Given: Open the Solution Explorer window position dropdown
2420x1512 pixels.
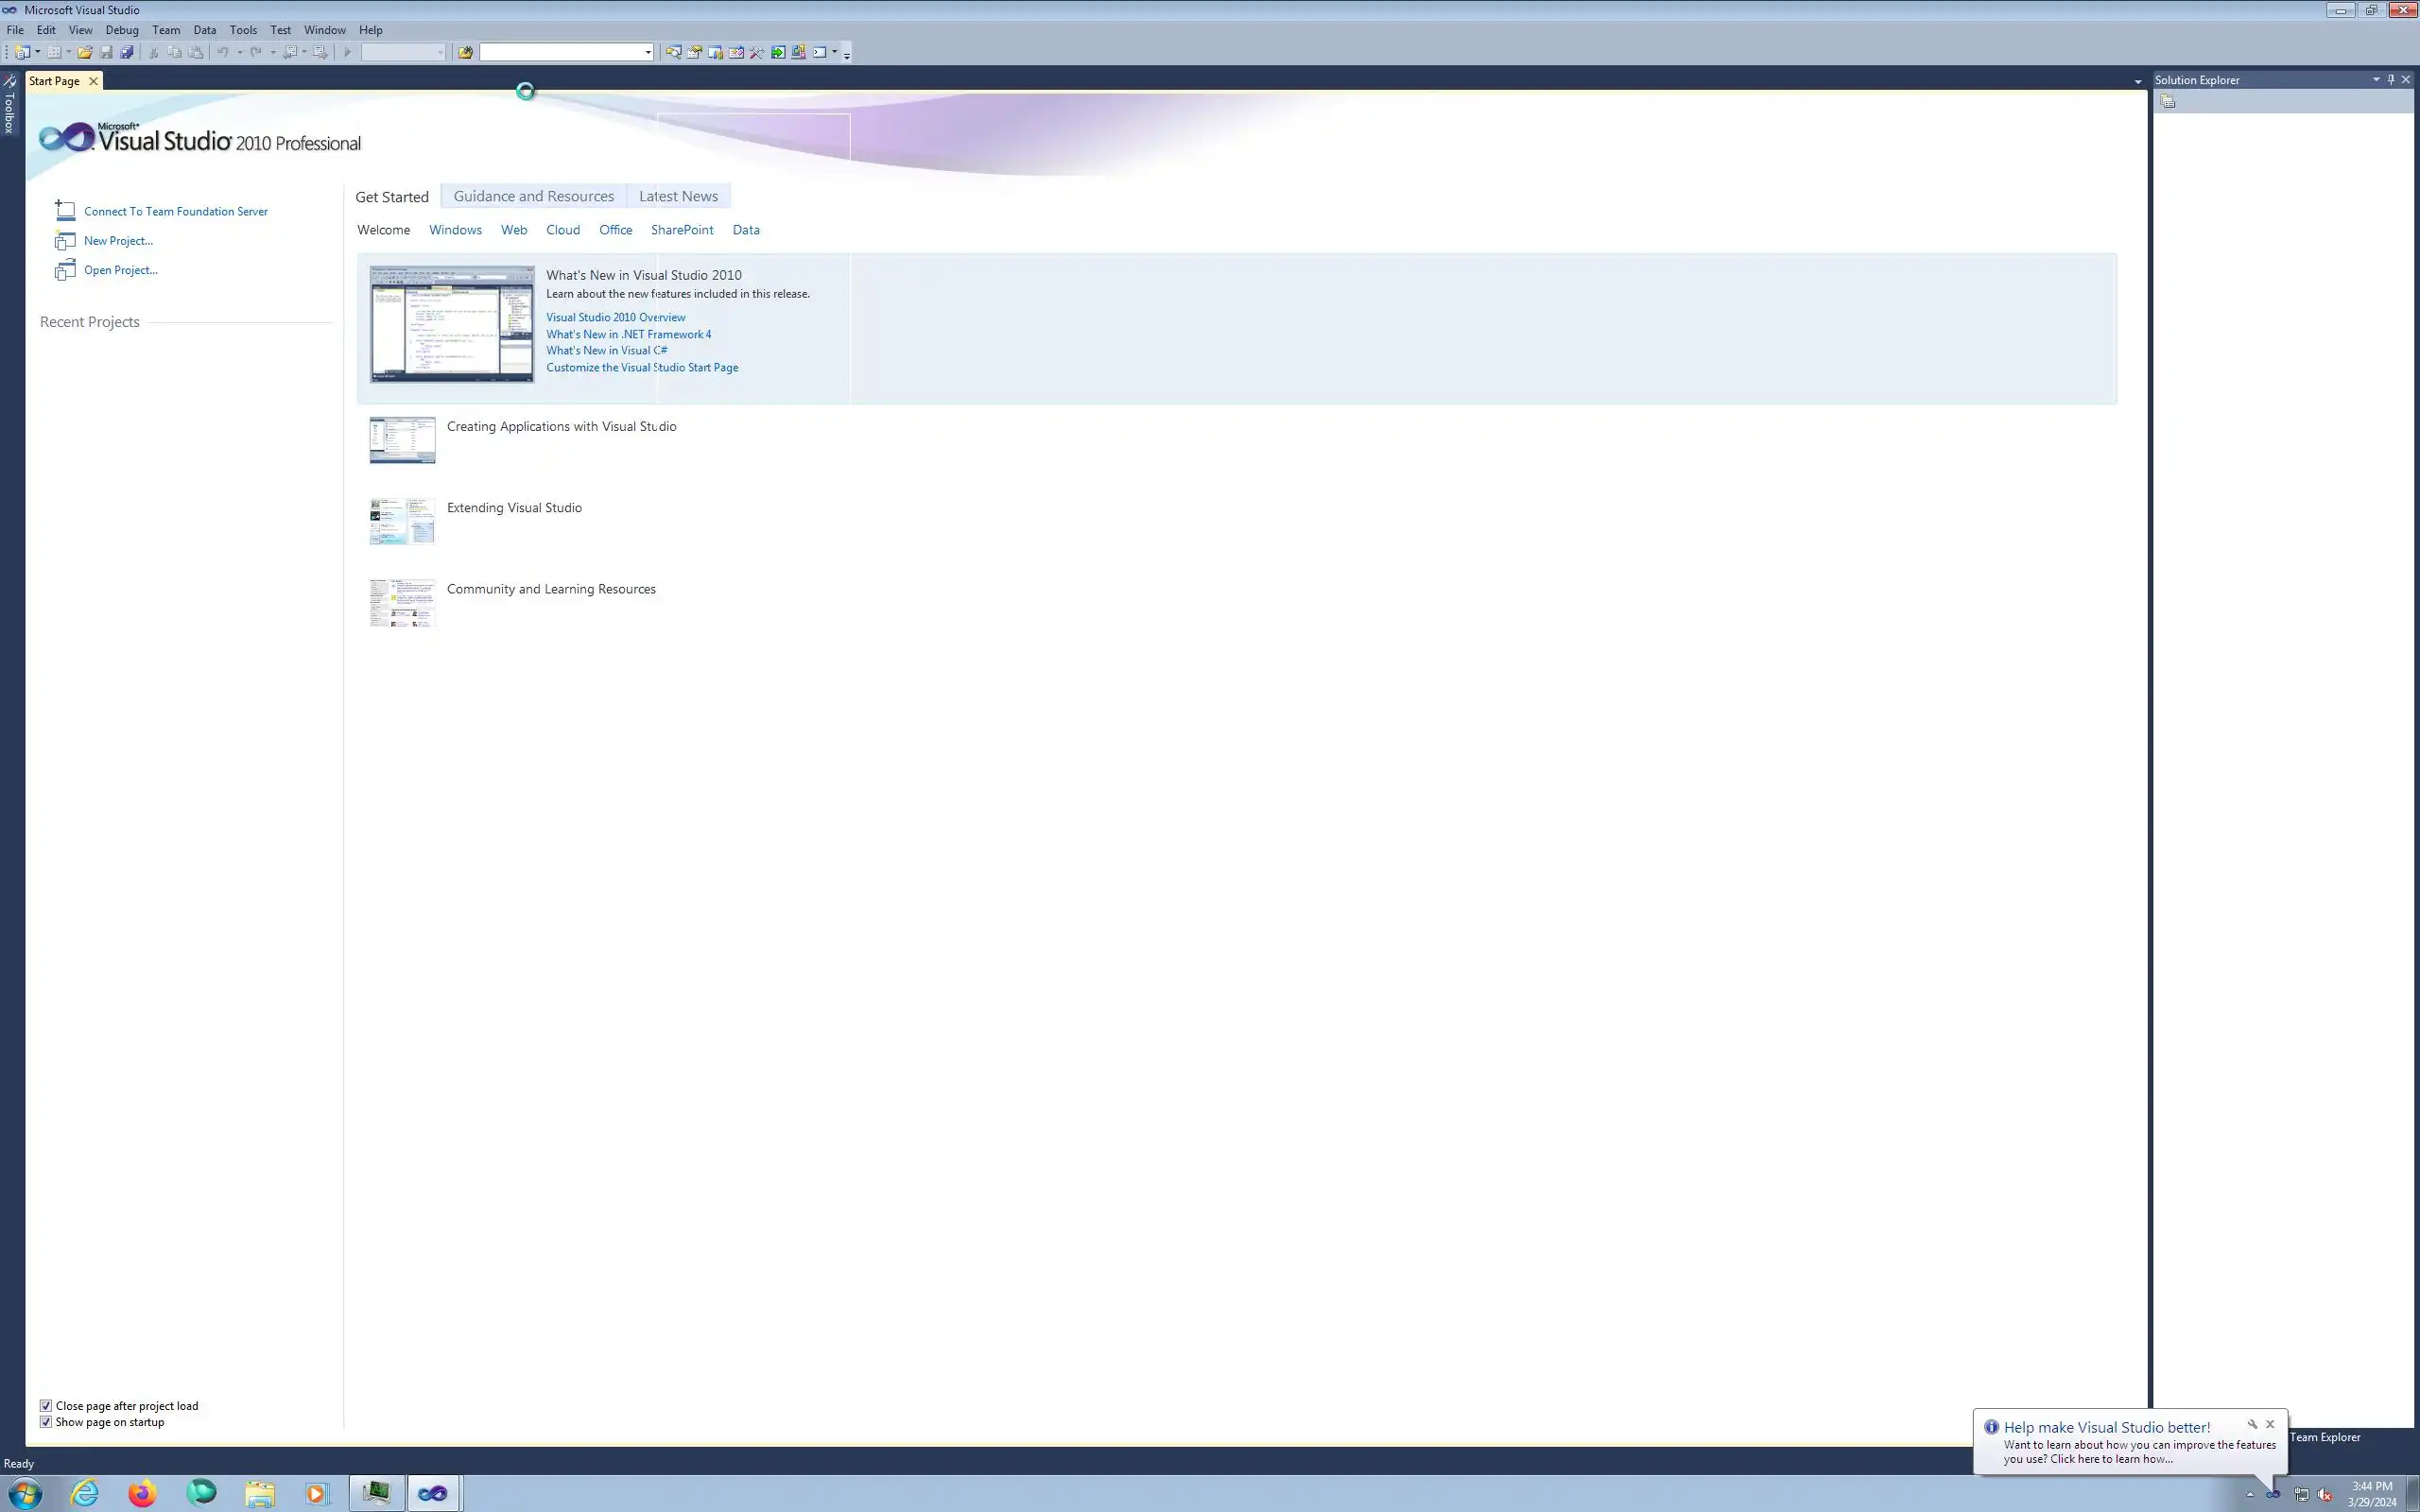Looking at the screenshot, I should tap(2376, 79).
